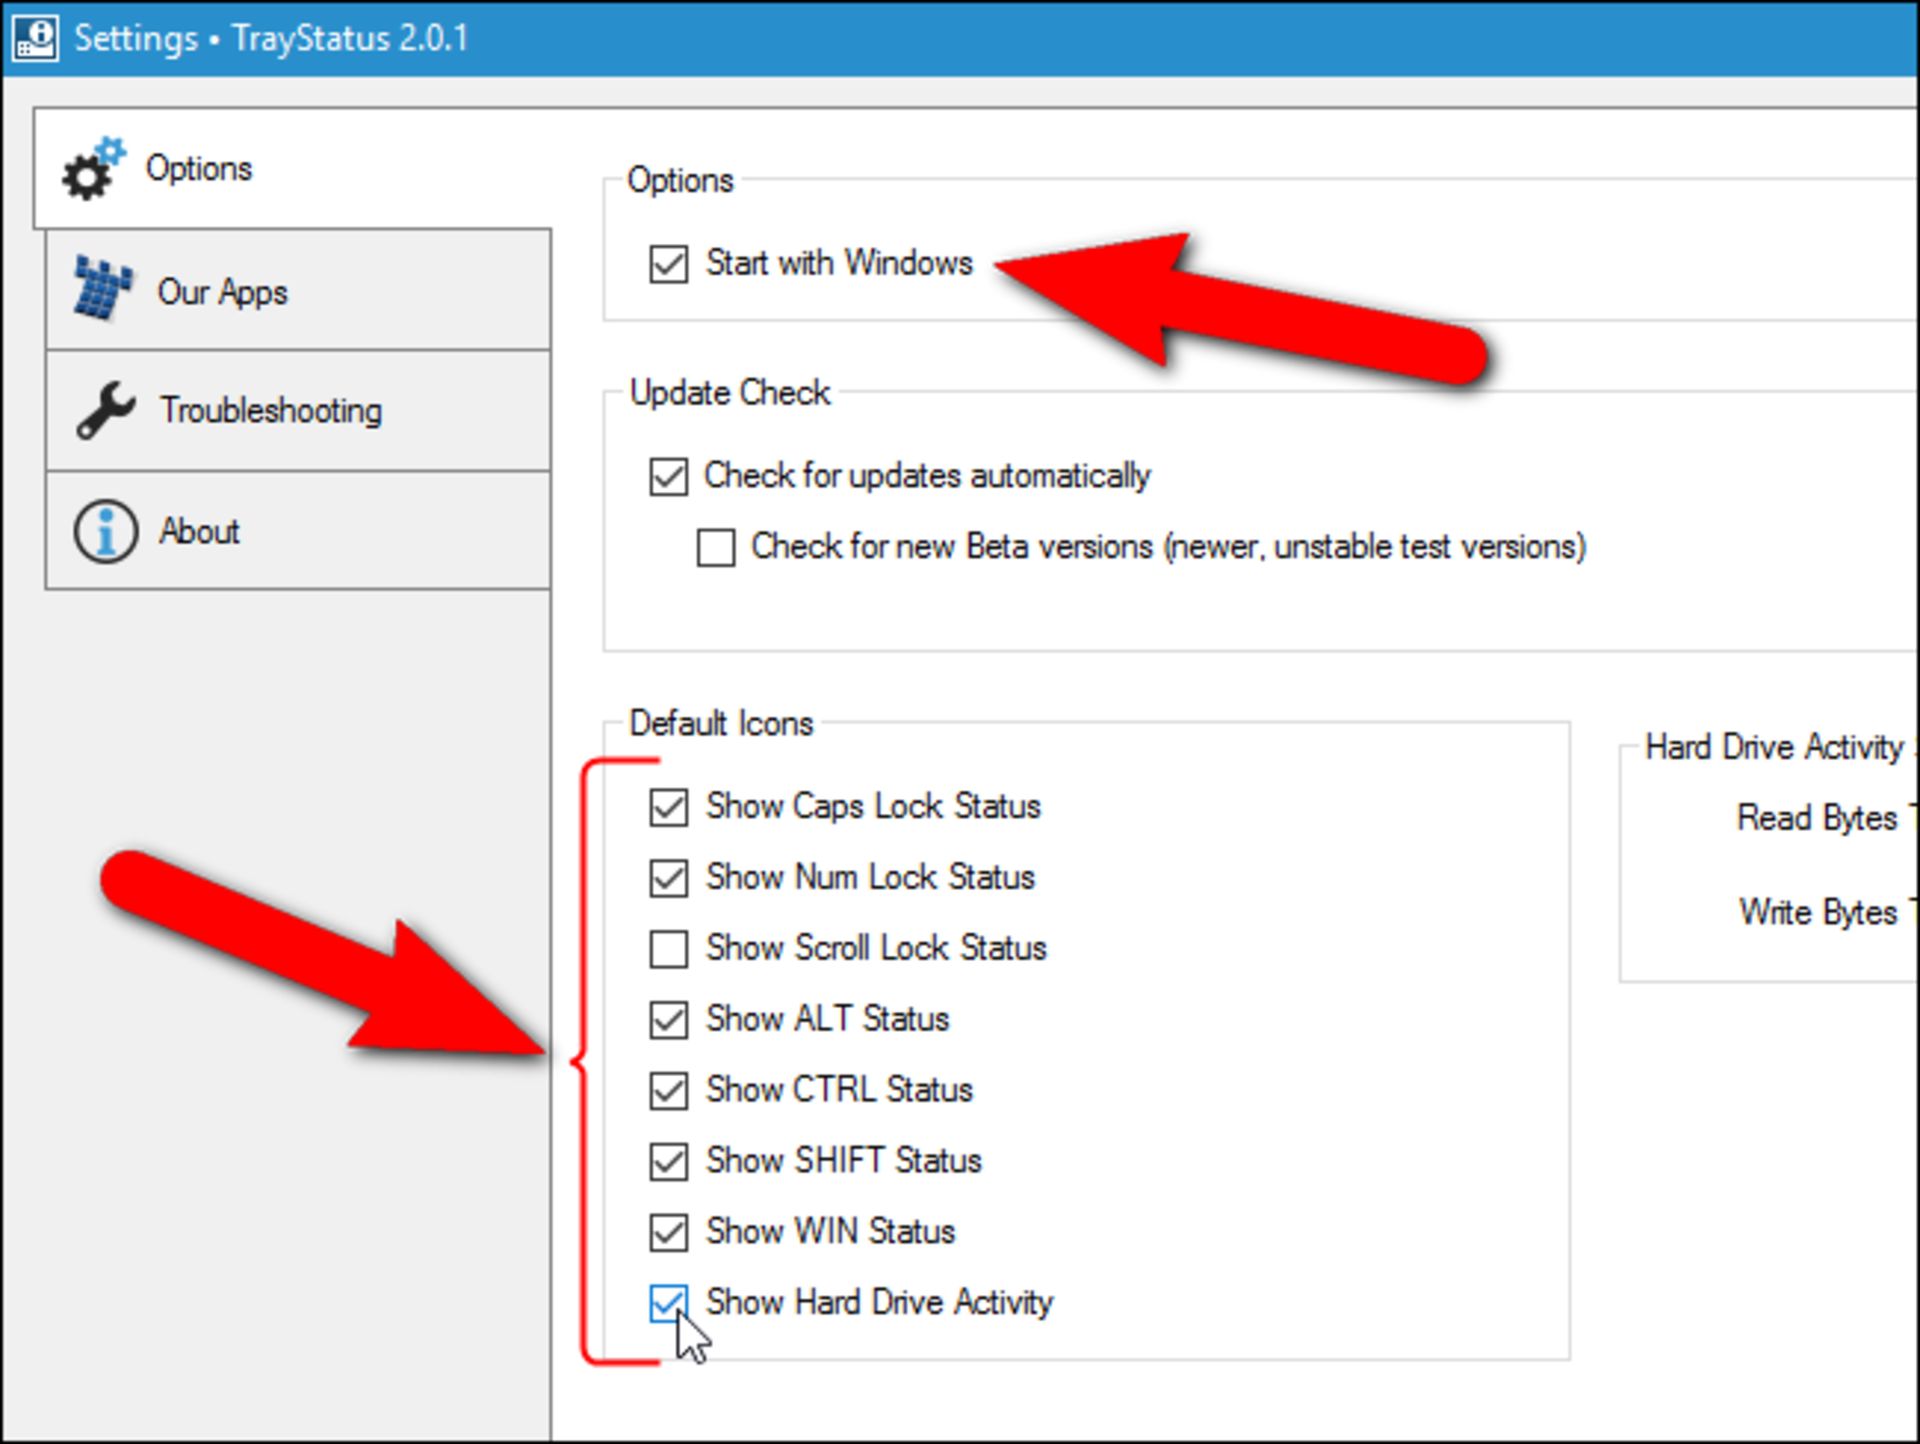Switch to the Our Apps tab
Image resolution: width=1920 pixels, height=1444 pixels.
[222, 292]
